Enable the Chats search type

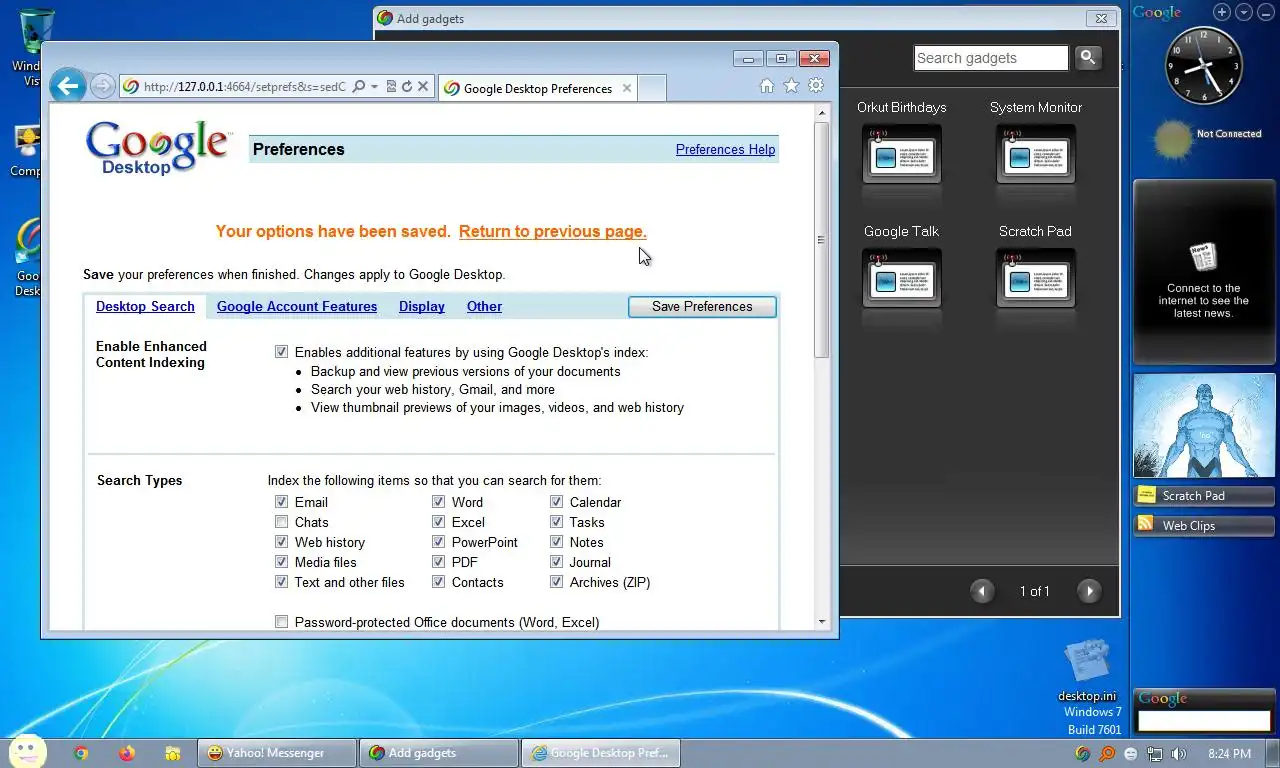(281, 522)
